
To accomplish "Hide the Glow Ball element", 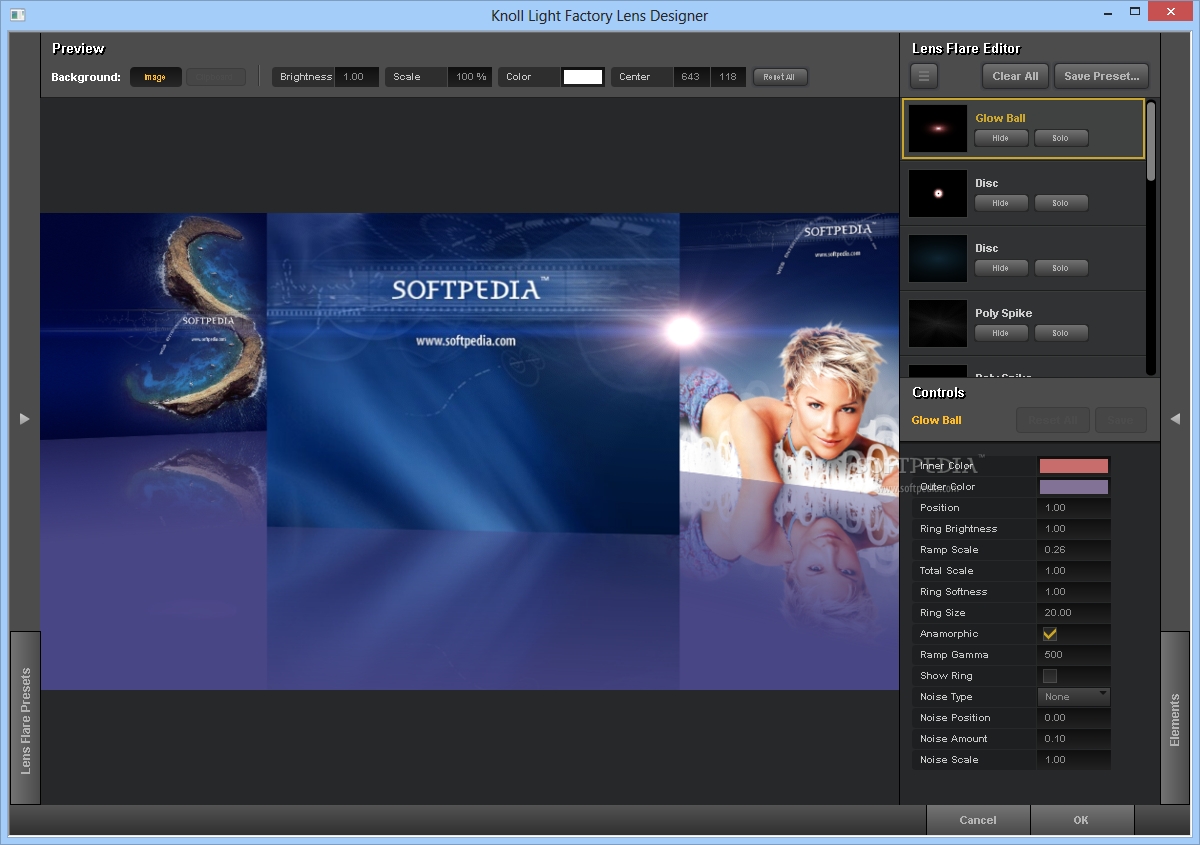I will pos(1001,138).
